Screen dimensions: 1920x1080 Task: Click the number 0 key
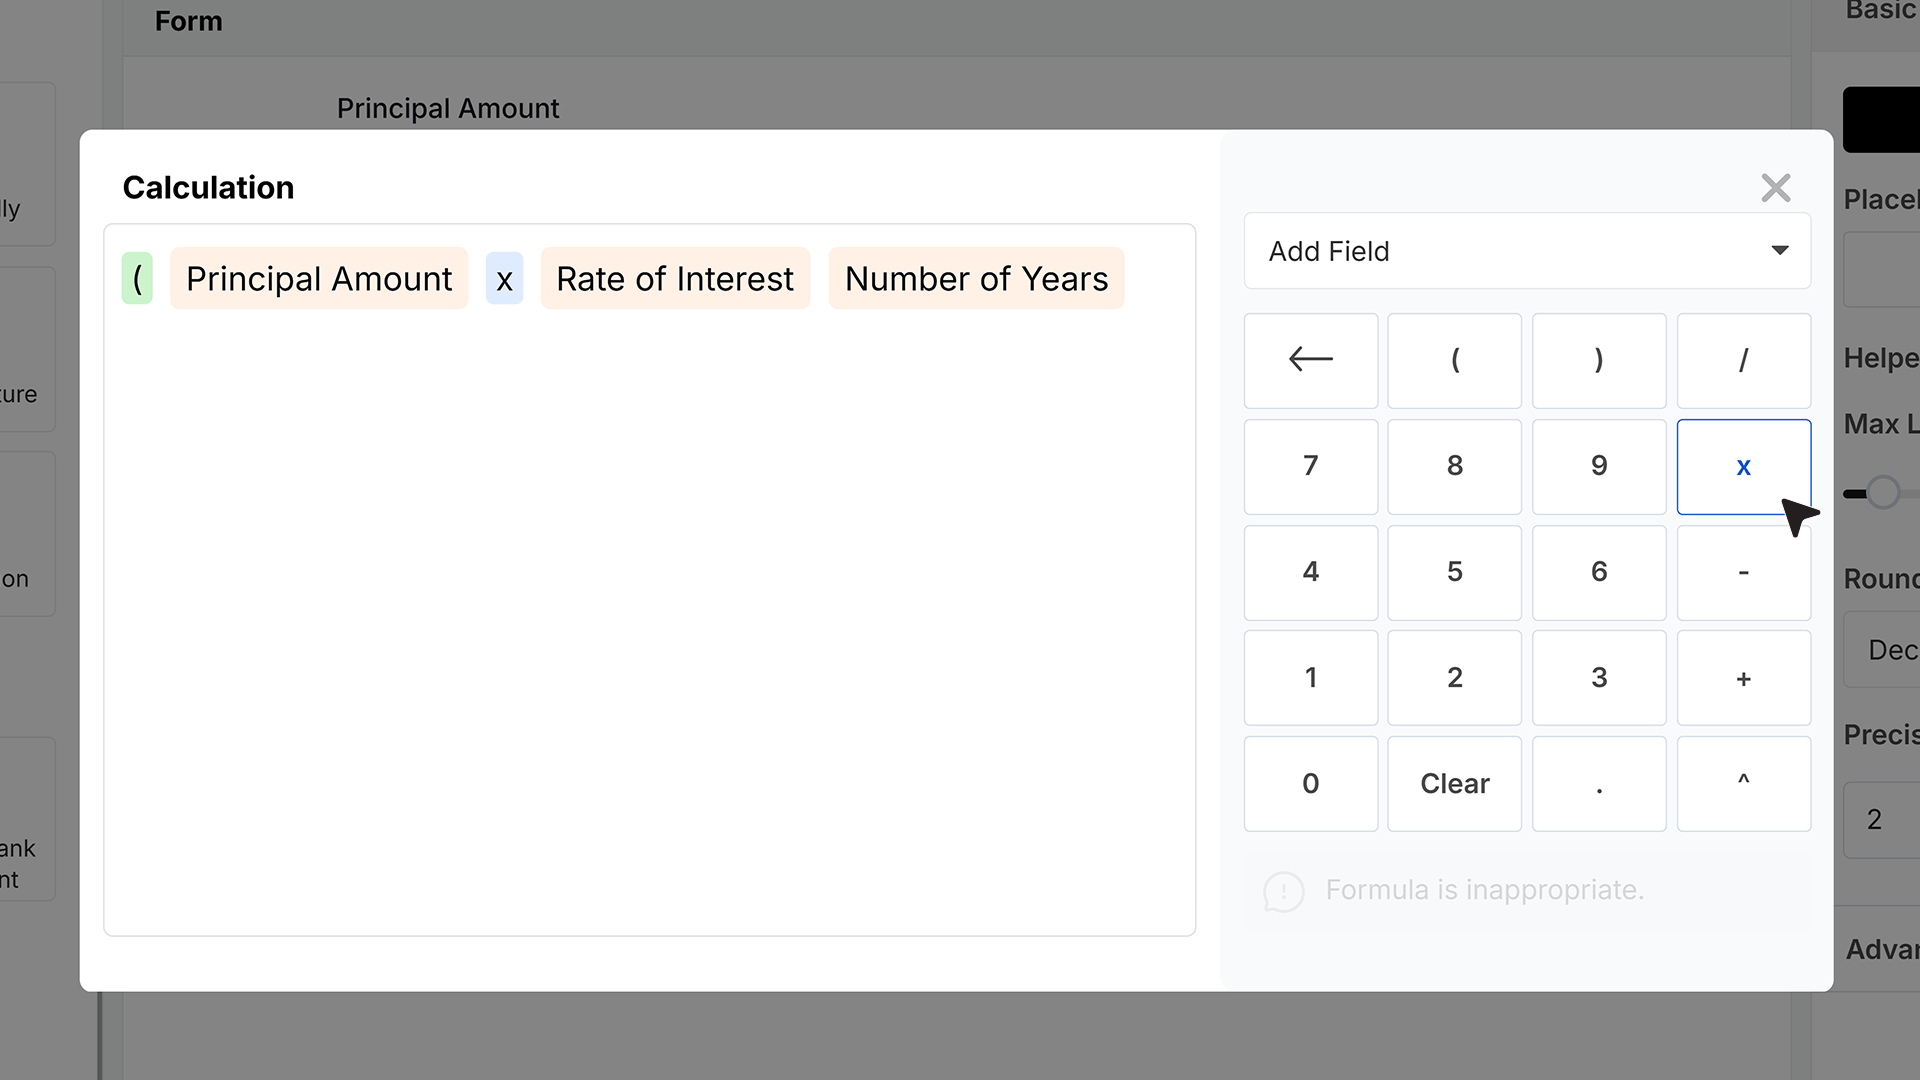1310,784
